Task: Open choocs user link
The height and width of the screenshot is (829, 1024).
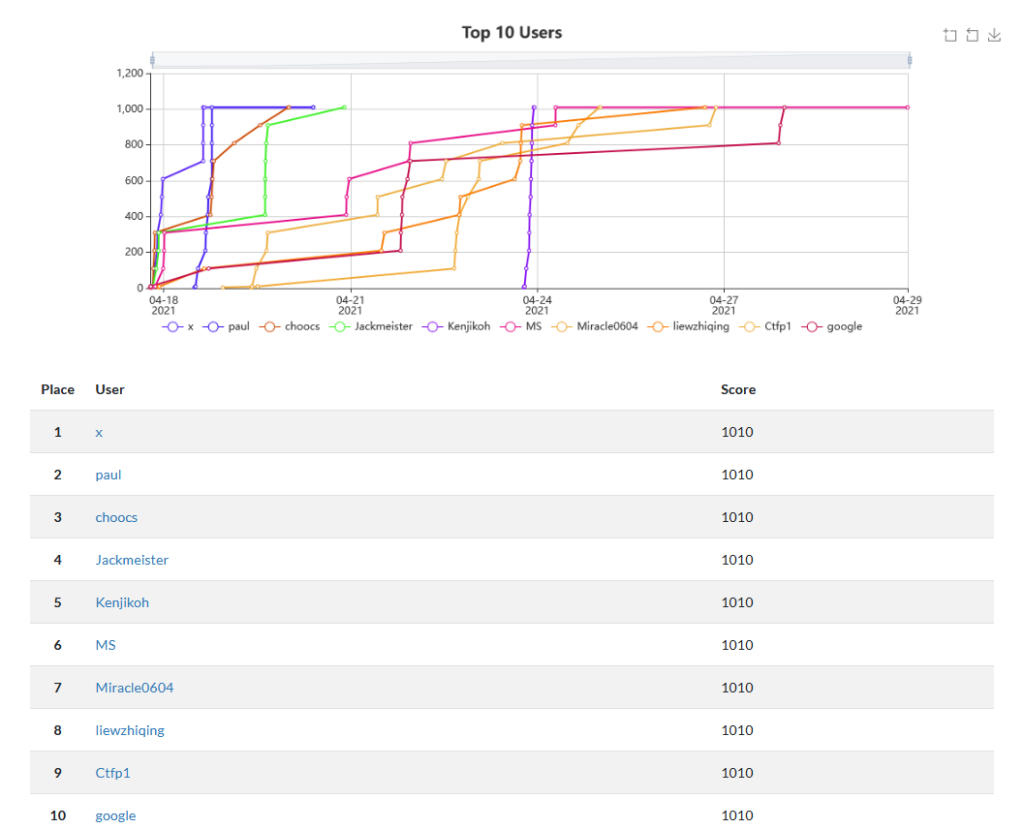Action: tap(116, 517)
